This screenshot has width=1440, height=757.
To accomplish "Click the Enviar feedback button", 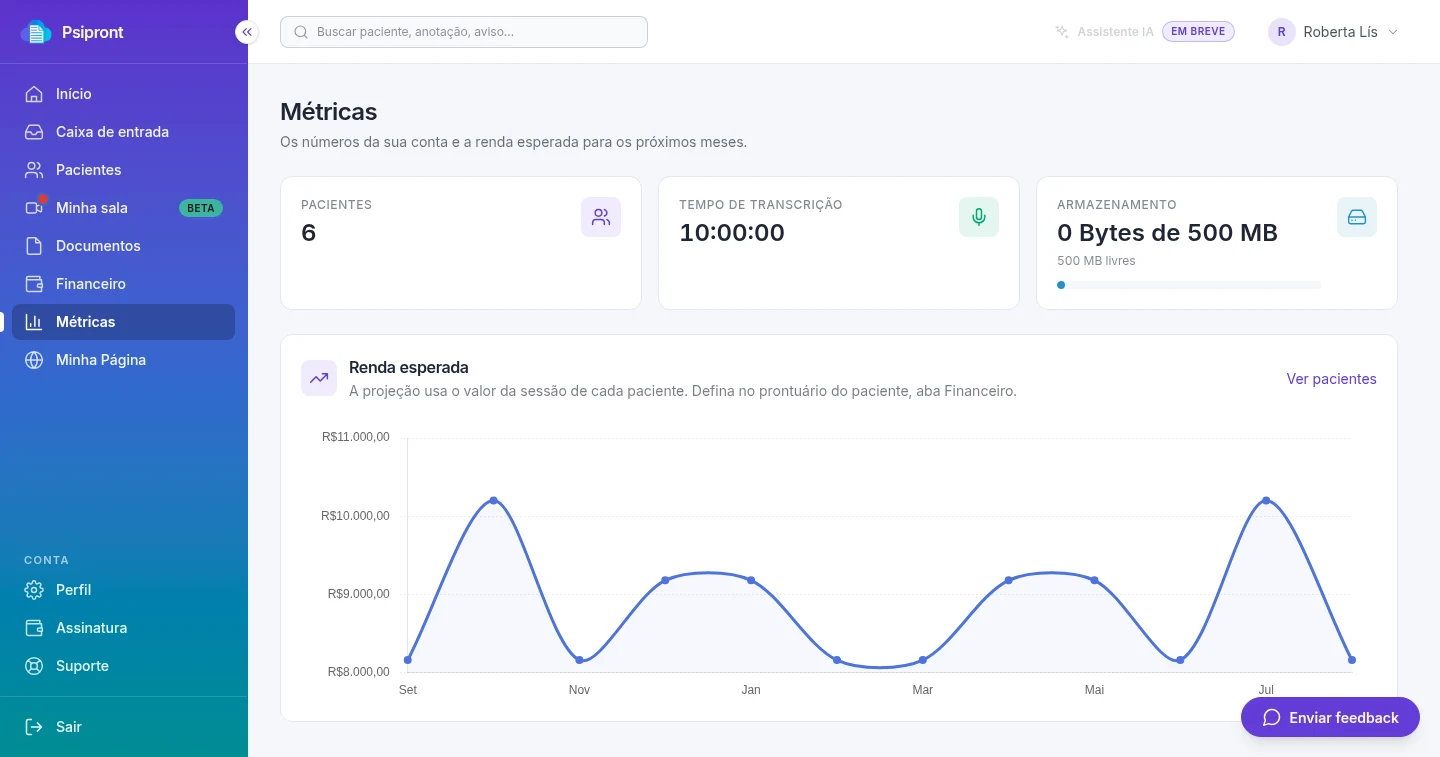I will [1330, 717].
